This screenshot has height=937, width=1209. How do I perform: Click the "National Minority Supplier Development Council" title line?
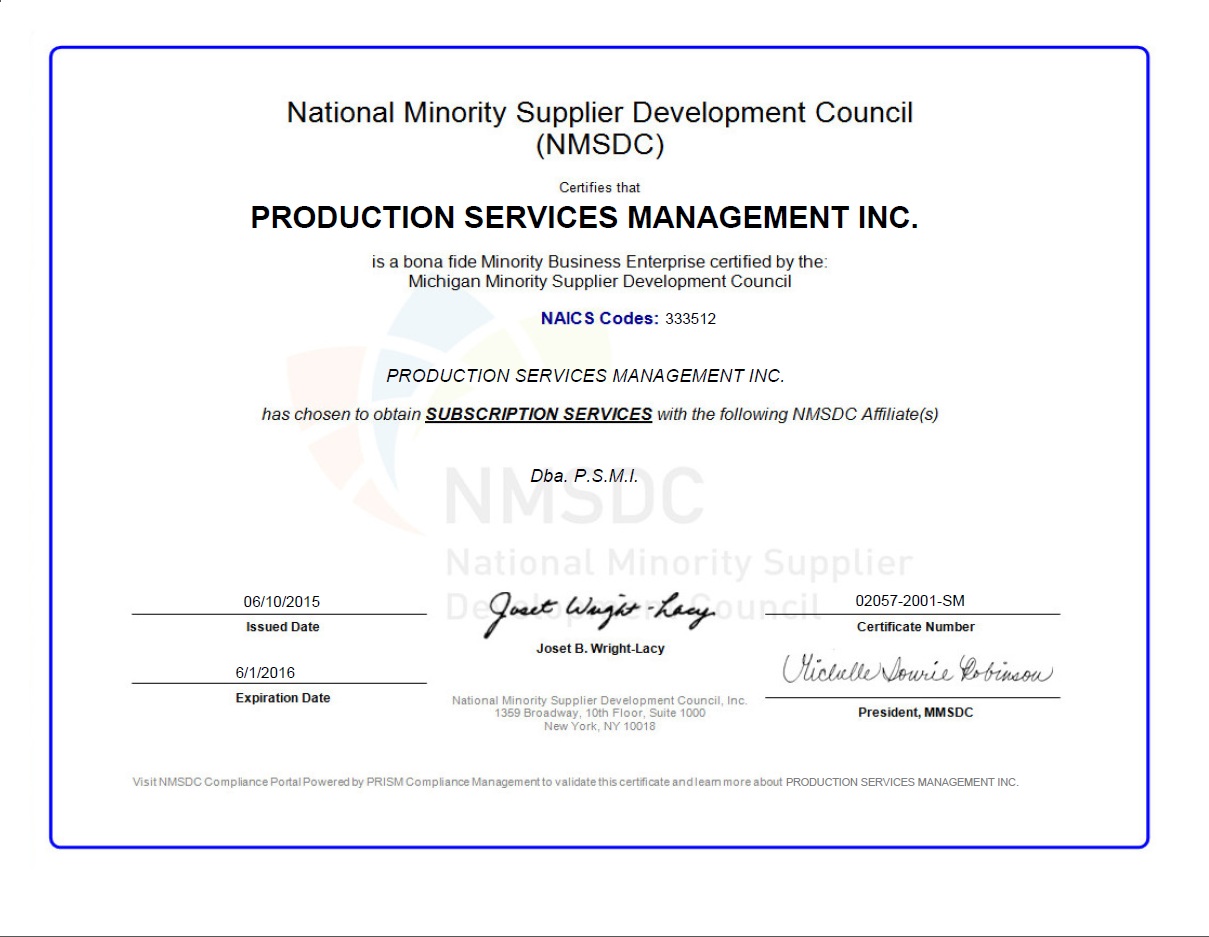600,113
